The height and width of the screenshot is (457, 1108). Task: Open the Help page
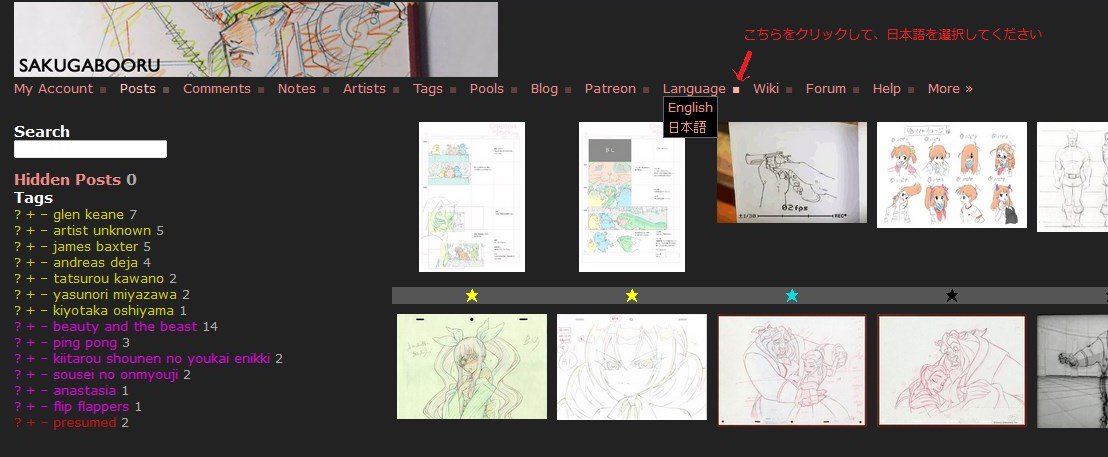click(886, 88)
